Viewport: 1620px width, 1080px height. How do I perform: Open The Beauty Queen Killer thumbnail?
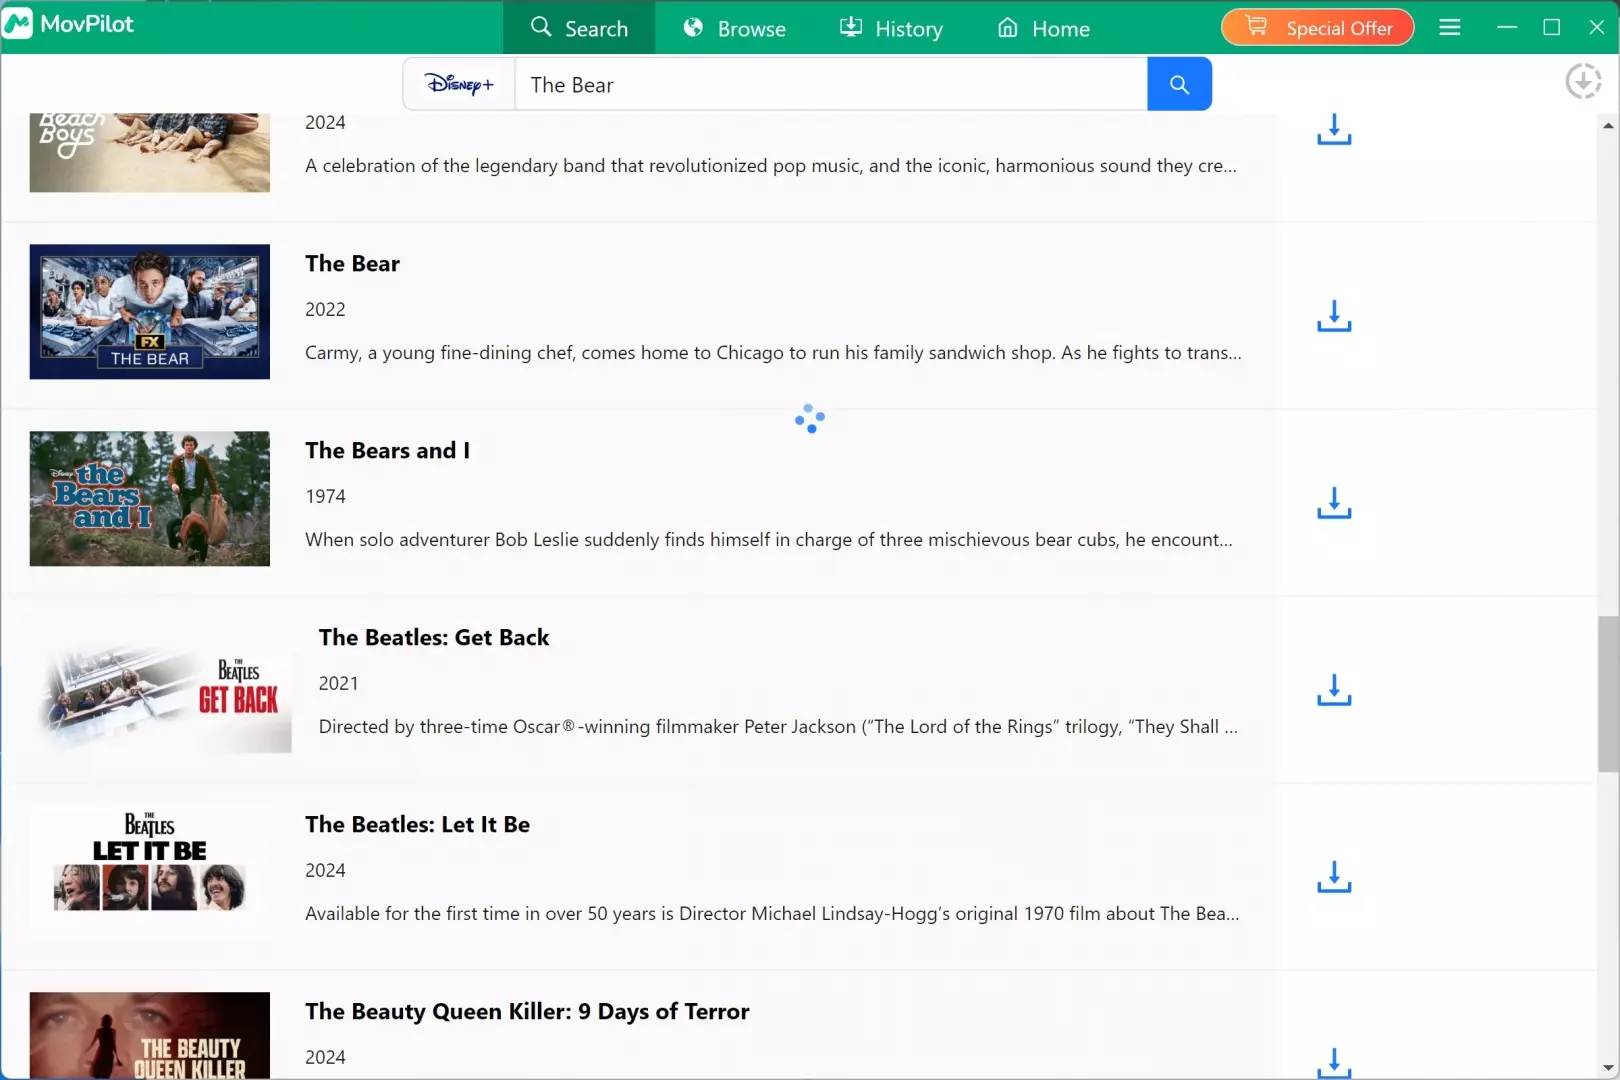pos(150,1035)
